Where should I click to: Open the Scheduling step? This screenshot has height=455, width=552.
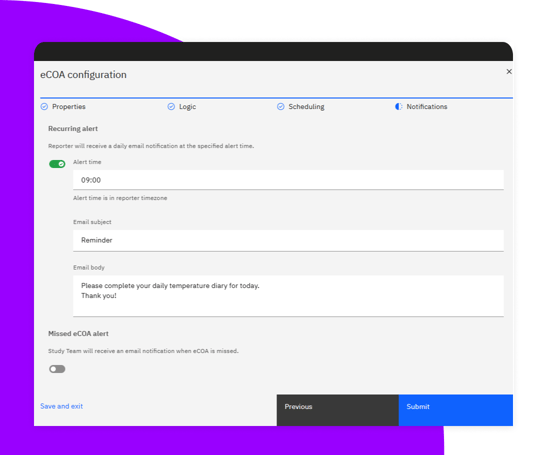[x=306, y=107]
